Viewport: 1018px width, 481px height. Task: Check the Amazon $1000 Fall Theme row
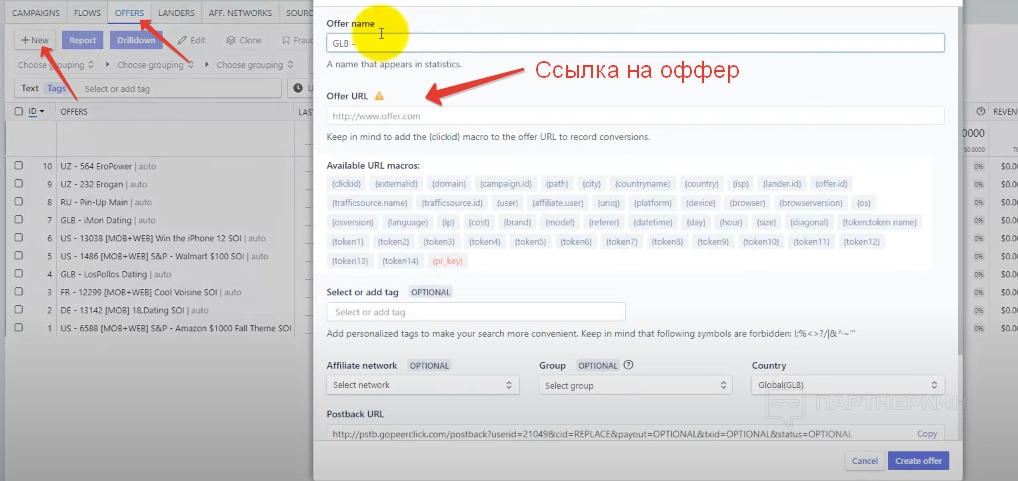pyautogui.click(x=19, y=328)
